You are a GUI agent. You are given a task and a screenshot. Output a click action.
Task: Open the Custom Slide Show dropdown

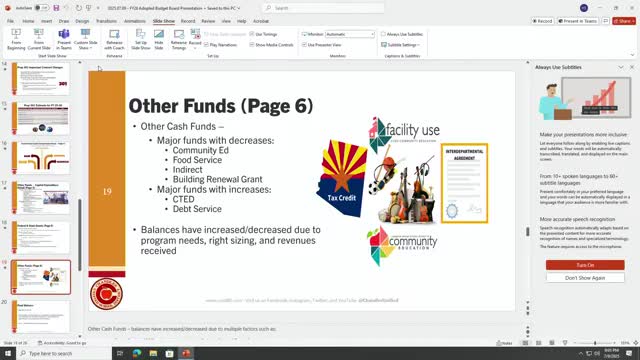pyautogui.click(x=85, y=39)
